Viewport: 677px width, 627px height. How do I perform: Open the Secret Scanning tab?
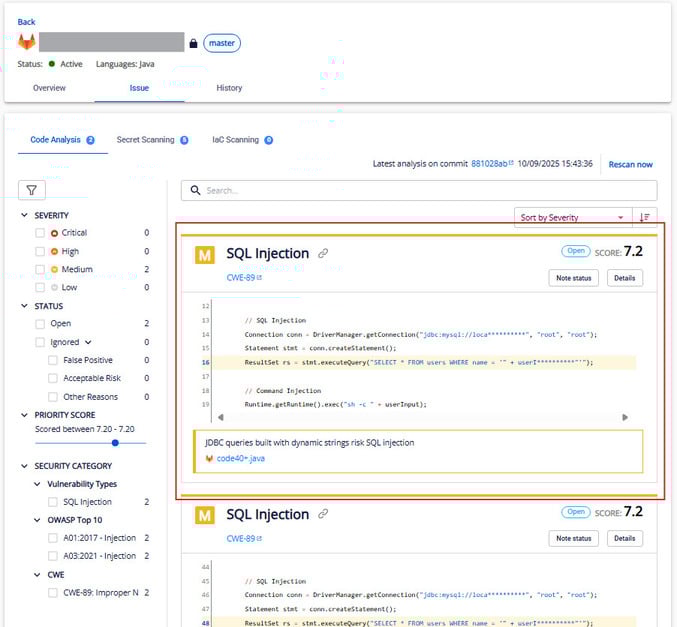click(x=145, y=140)
